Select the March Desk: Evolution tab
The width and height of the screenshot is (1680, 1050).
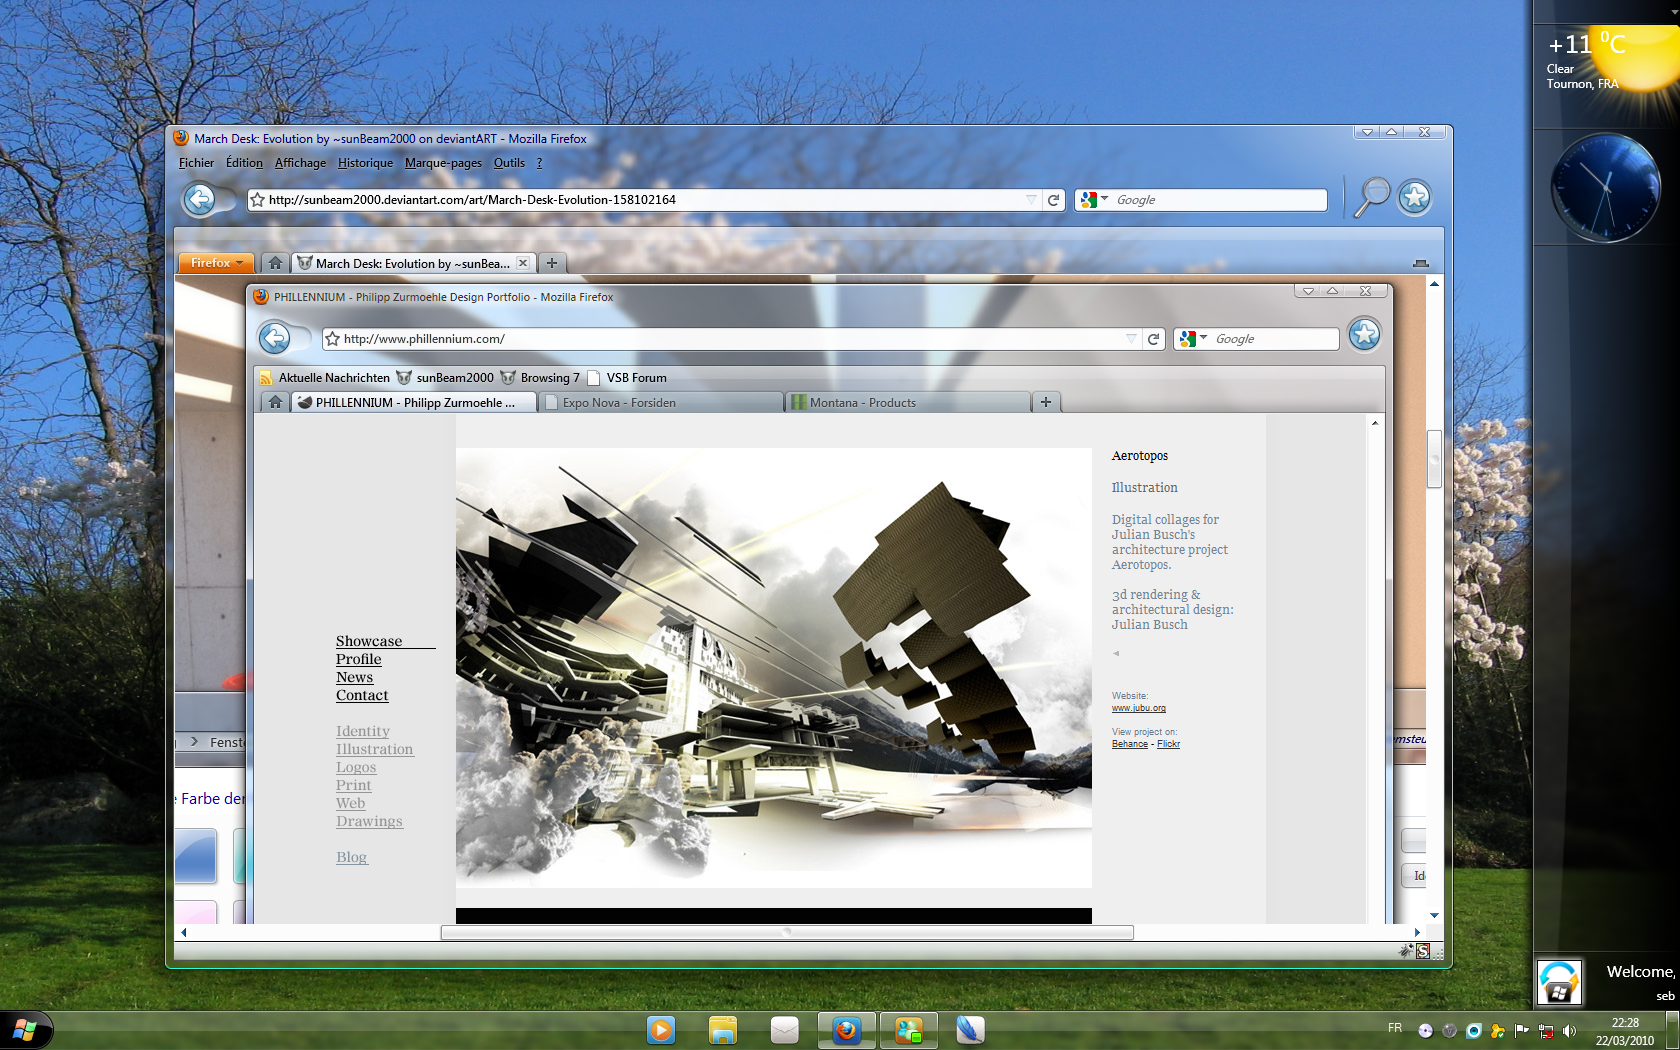pyautogui.click(x=414, y=263)
